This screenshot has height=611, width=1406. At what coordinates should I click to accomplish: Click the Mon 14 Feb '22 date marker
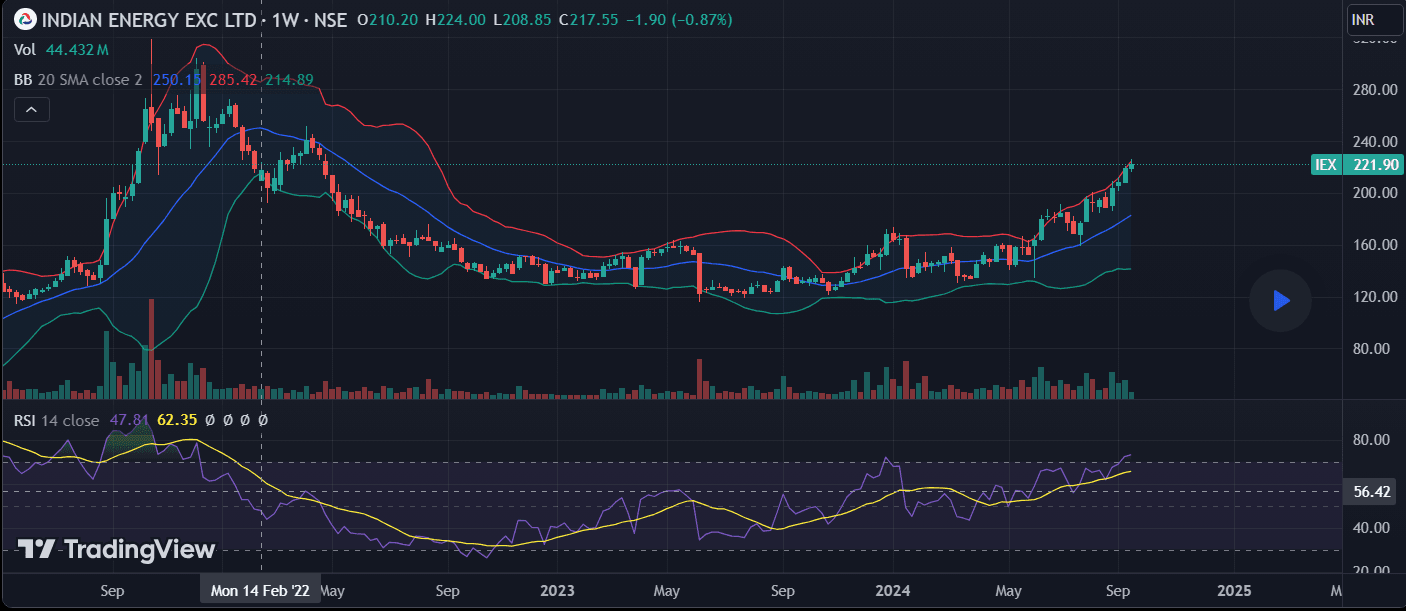260,591
